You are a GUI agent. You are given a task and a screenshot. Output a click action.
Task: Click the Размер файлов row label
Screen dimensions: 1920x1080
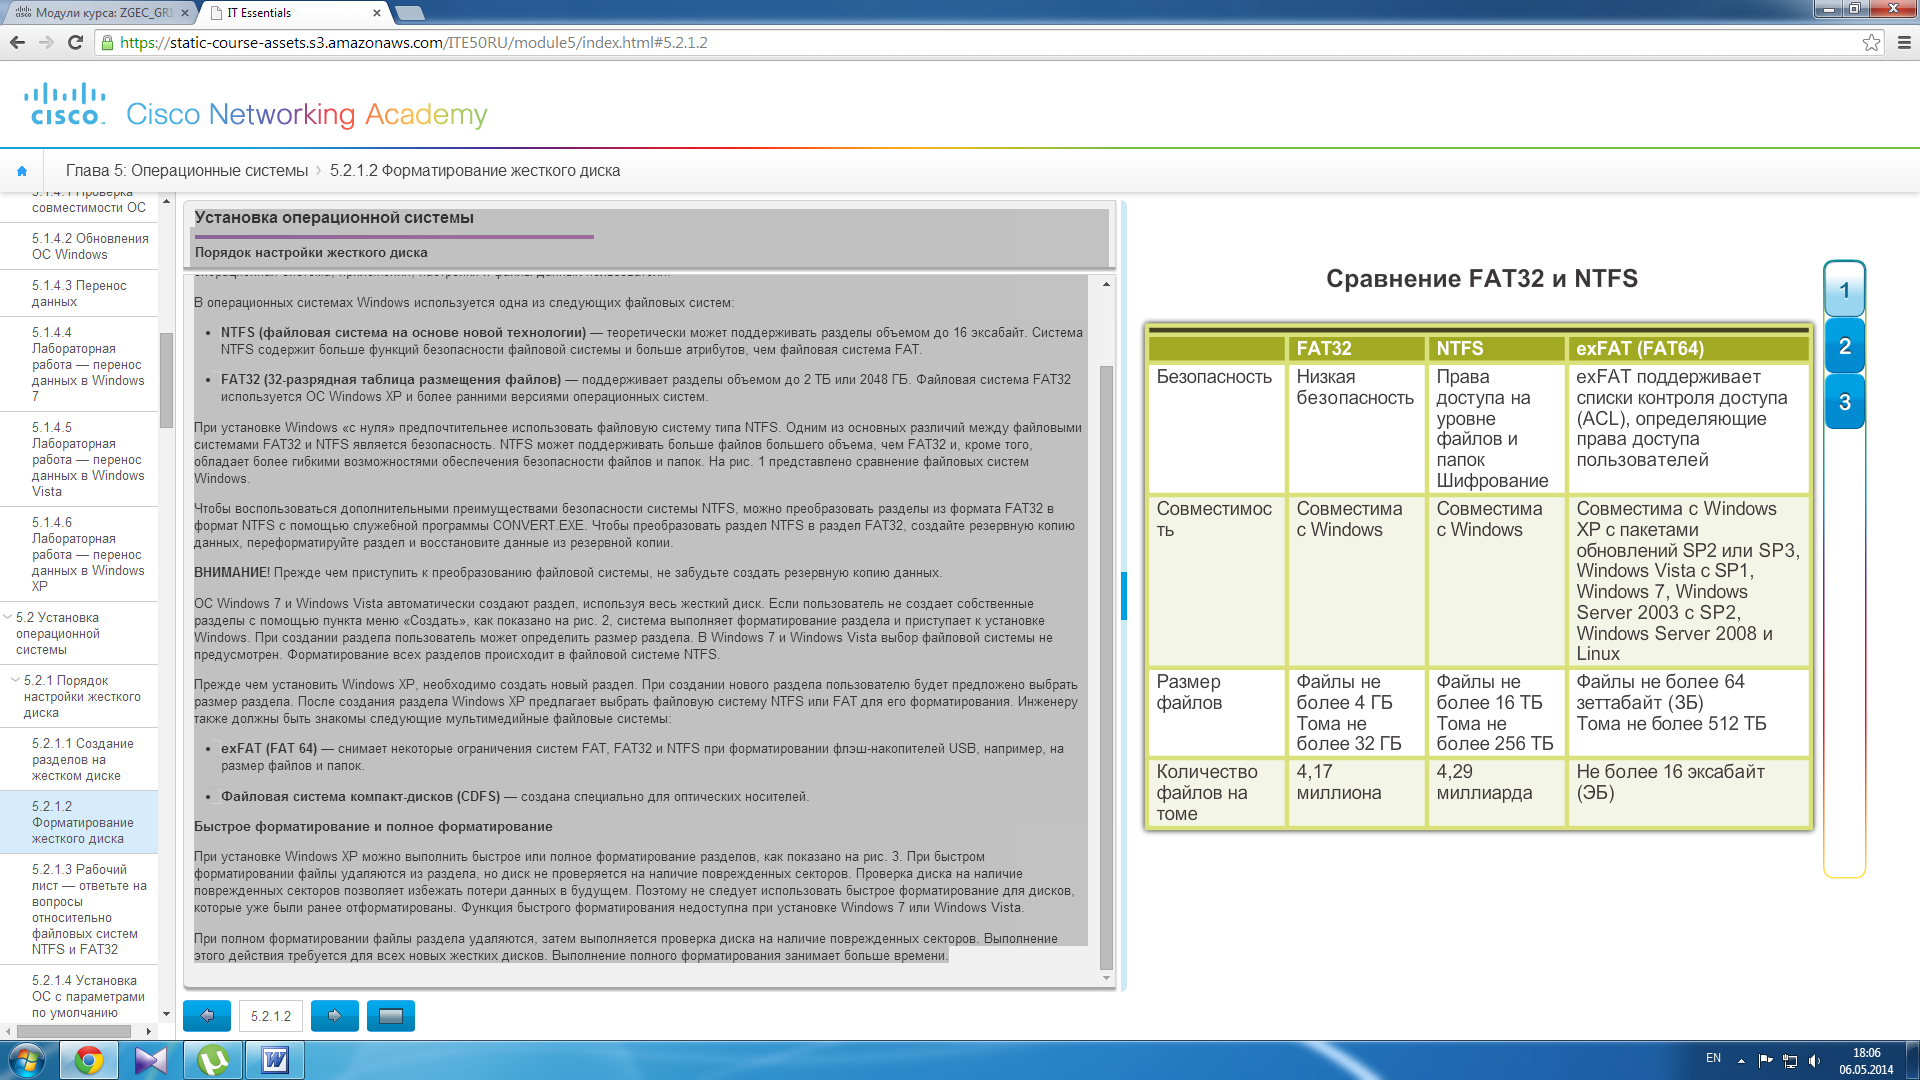1189,692
